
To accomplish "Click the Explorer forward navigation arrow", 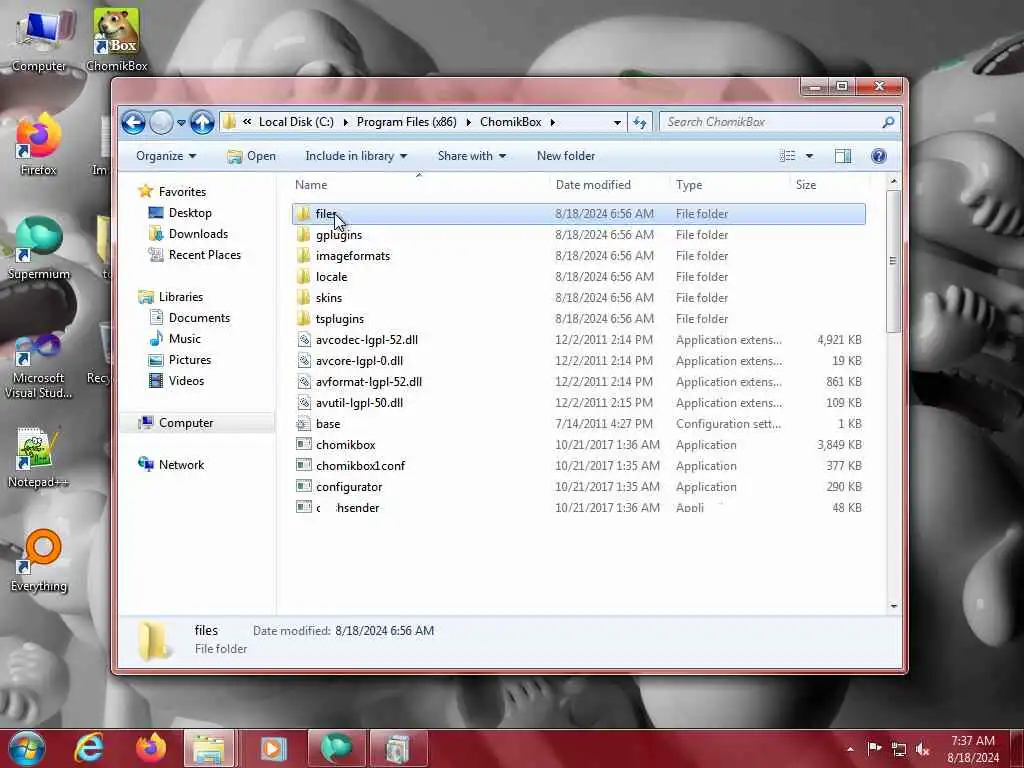I will [x=161, y=122].
